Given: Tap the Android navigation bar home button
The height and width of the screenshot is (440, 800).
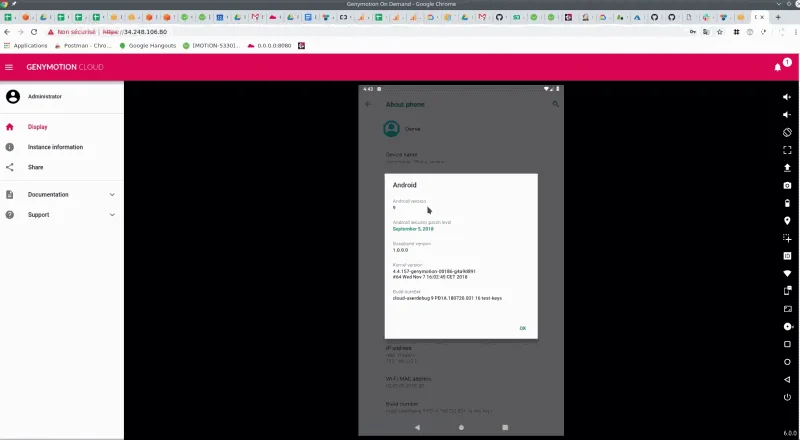Looking at the screenshot, I should coord(461,427).
